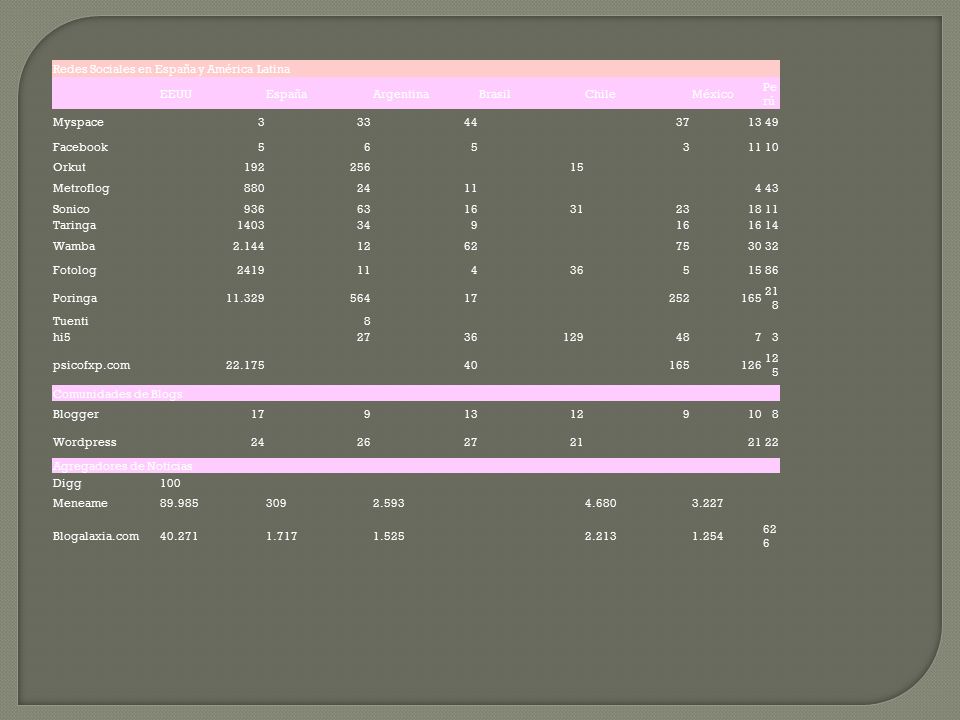Click the 'Comunidades de Blogs' section header

pos(118,394)
